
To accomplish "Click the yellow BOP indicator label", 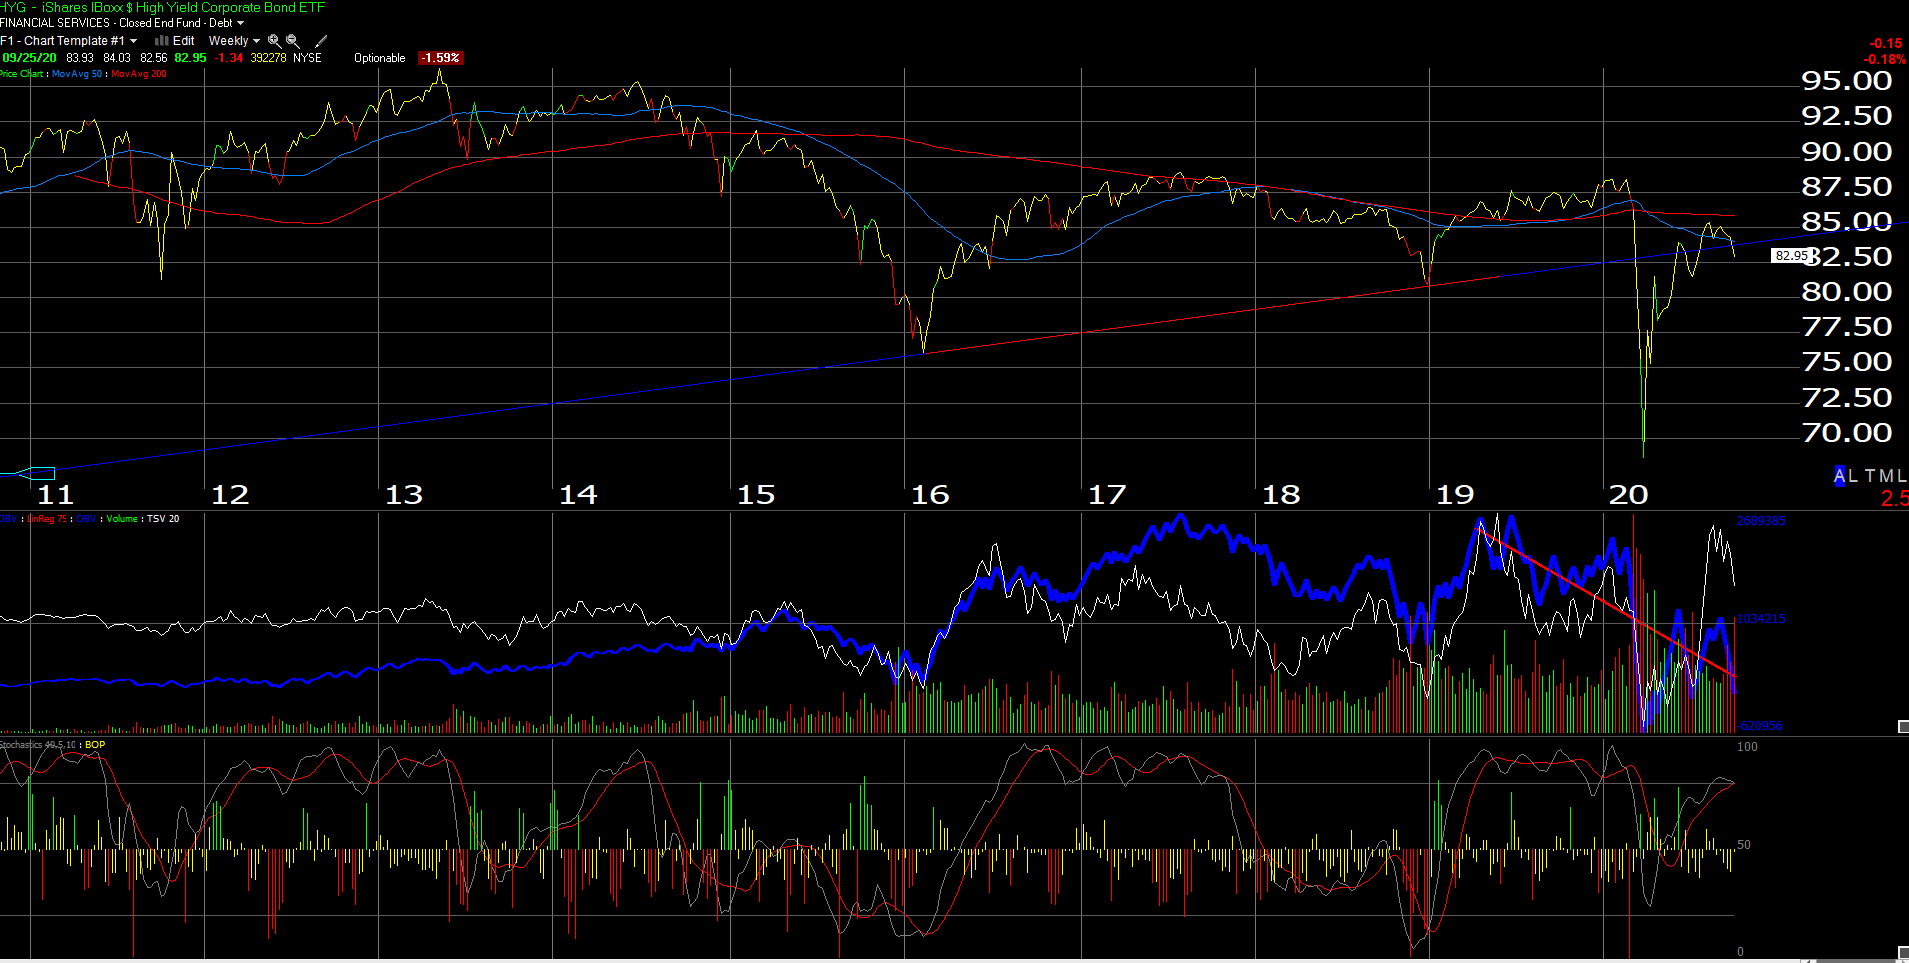I will coord(95,745).
